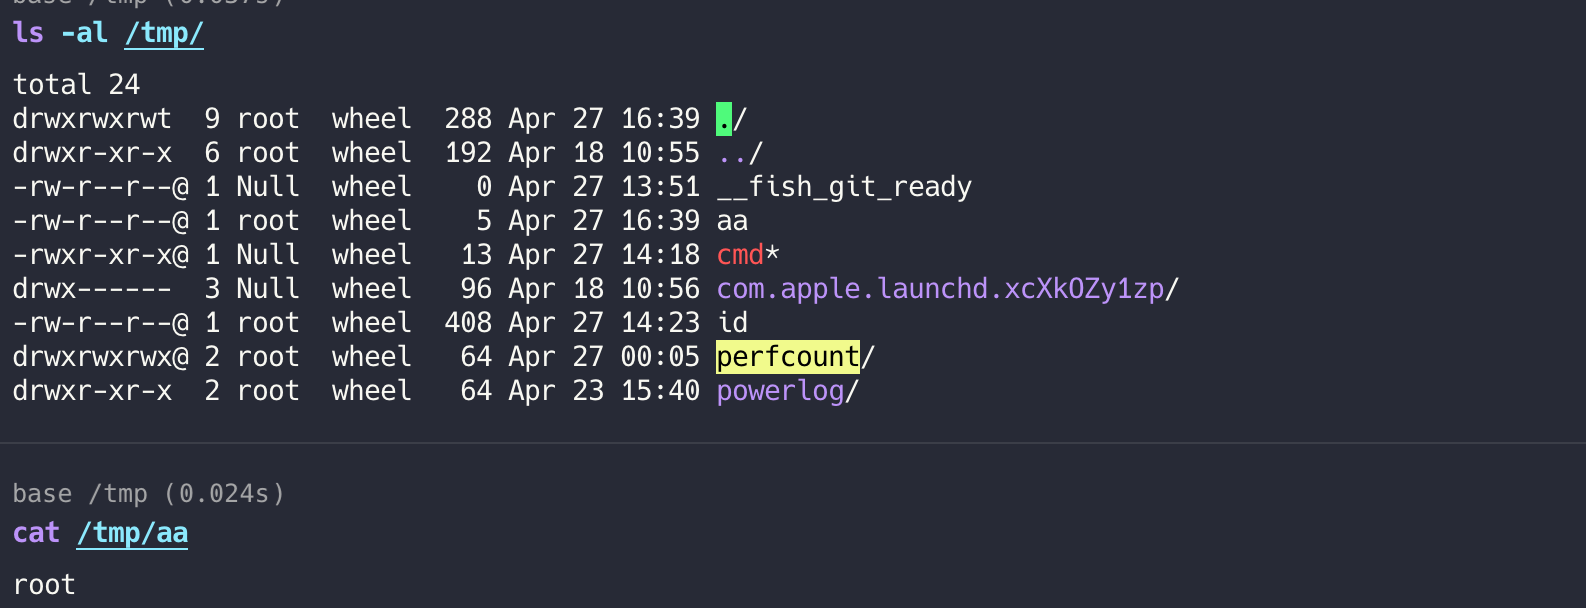
Task: Click the root output of the cat command
Action: pos(44,585)
